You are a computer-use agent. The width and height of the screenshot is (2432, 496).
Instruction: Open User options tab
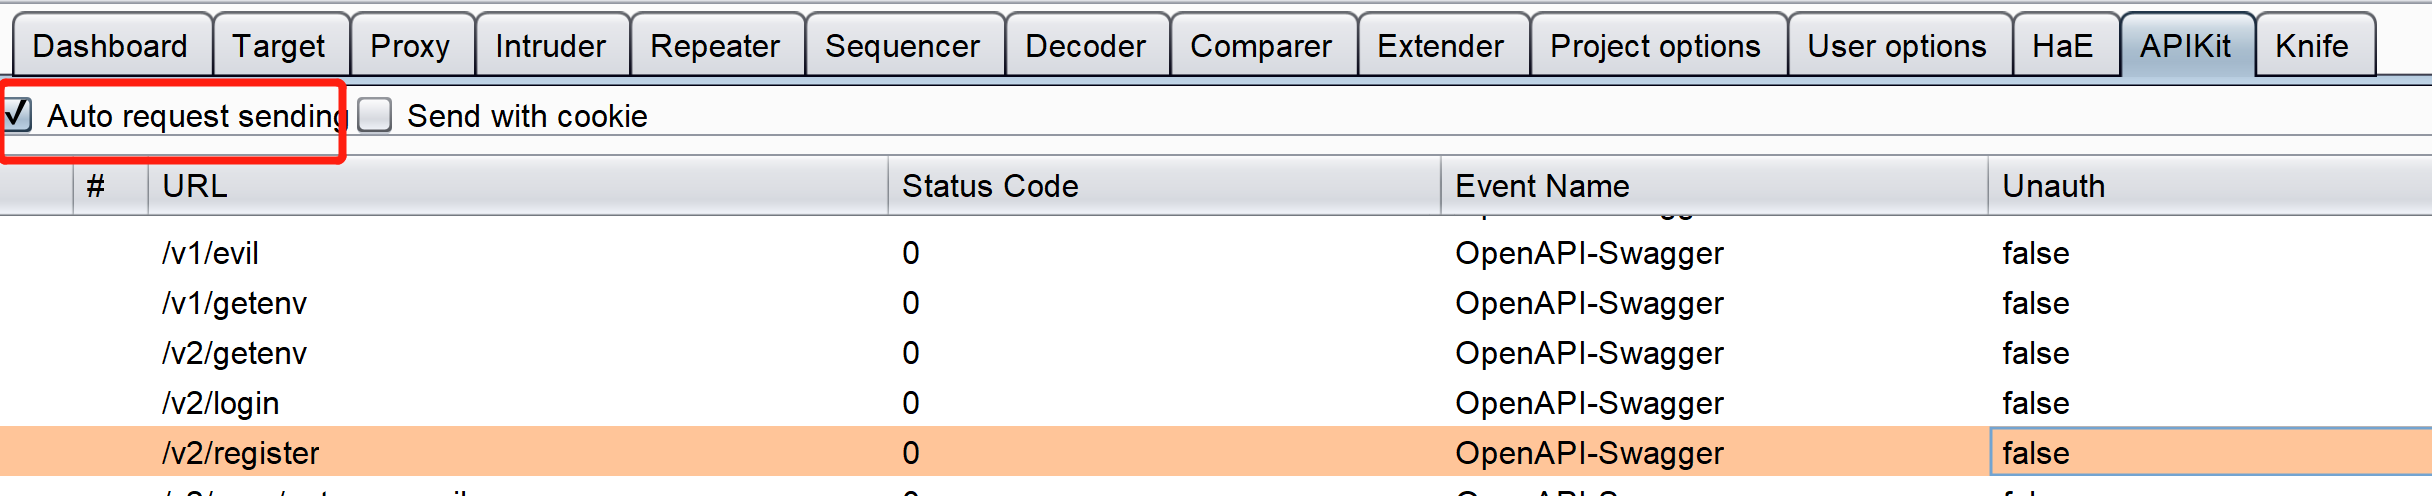(x=1899, y=46)
